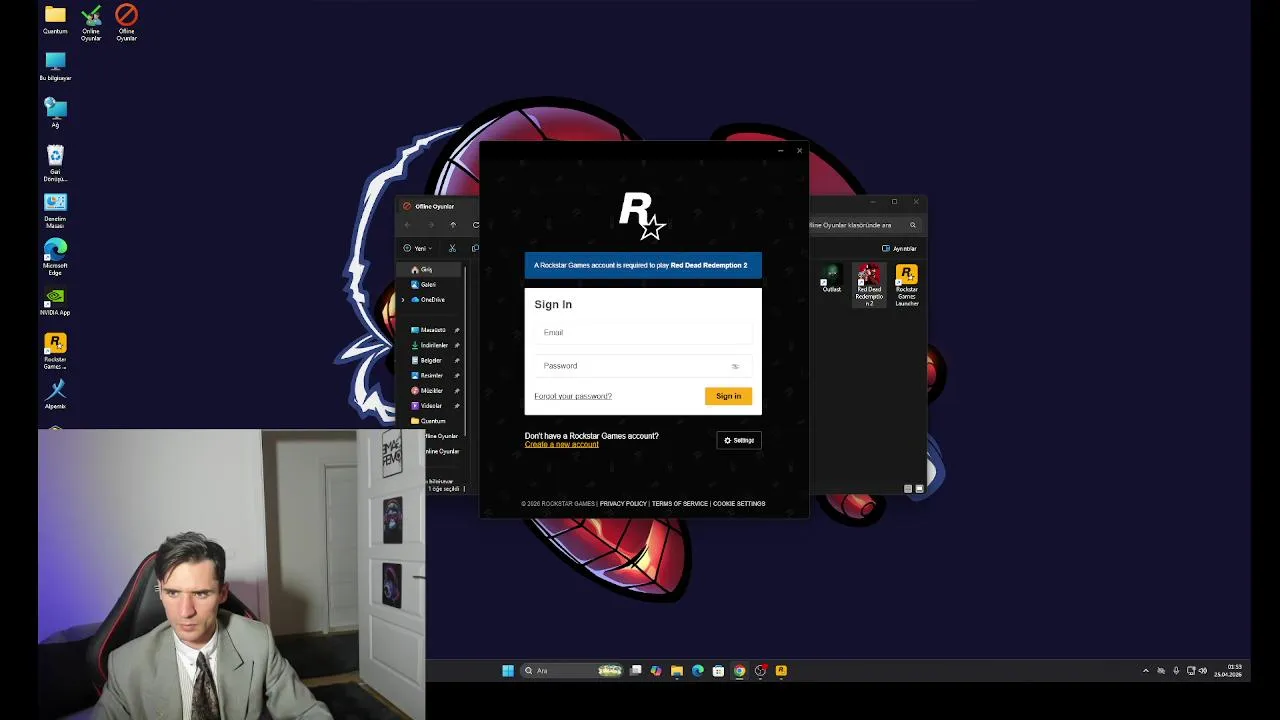Select Offline Oyunlar red desktop shortcut
This screenshot has width=1280, height=720.
126,22
